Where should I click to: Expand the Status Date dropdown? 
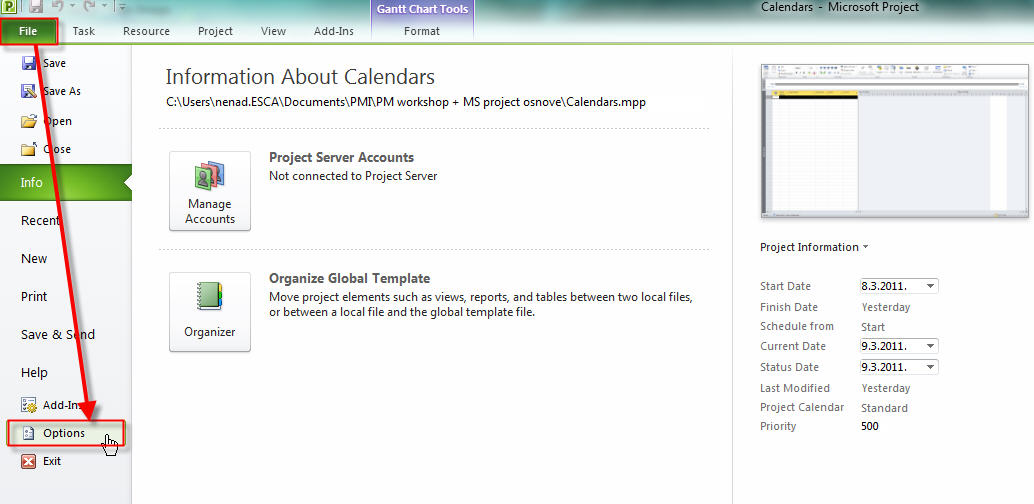[930, 367]
